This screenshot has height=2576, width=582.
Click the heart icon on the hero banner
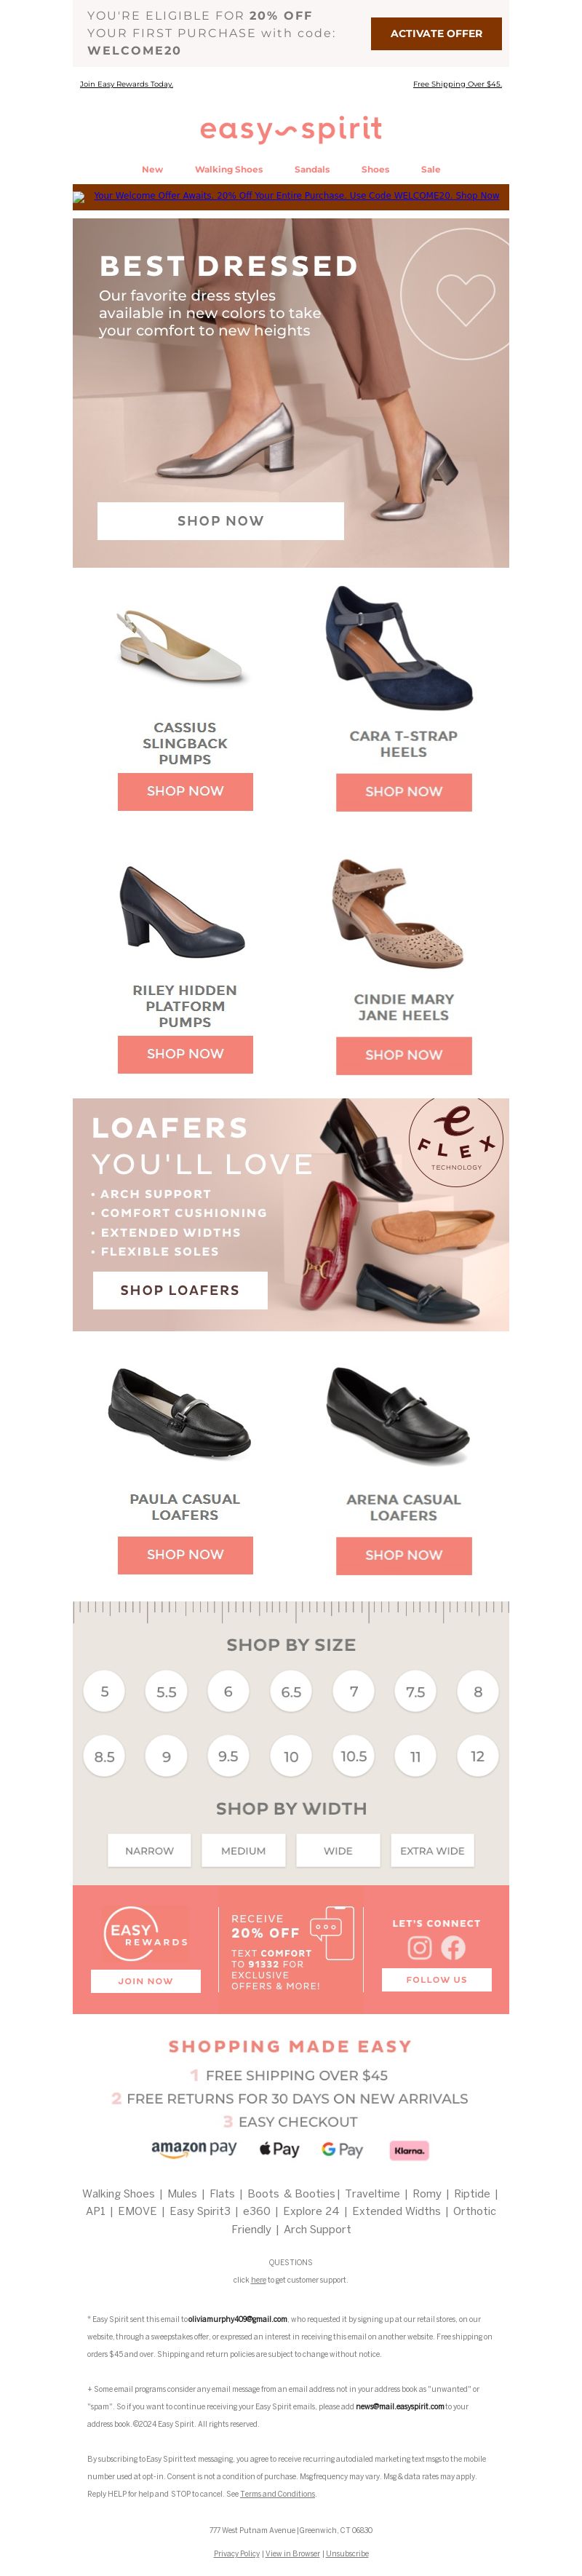466,298
